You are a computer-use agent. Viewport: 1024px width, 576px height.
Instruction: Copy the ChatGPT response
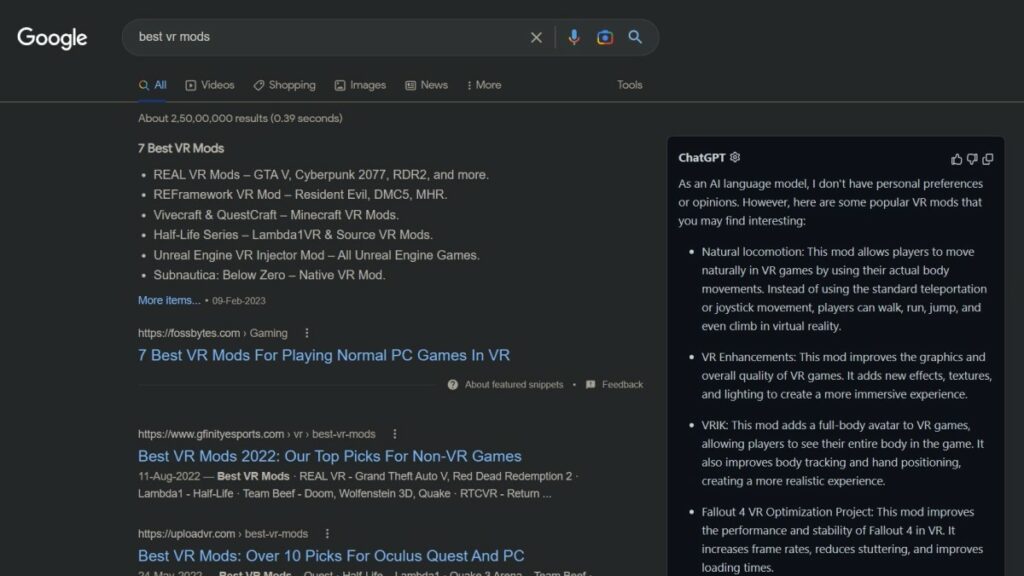click(x=988, y=159)
